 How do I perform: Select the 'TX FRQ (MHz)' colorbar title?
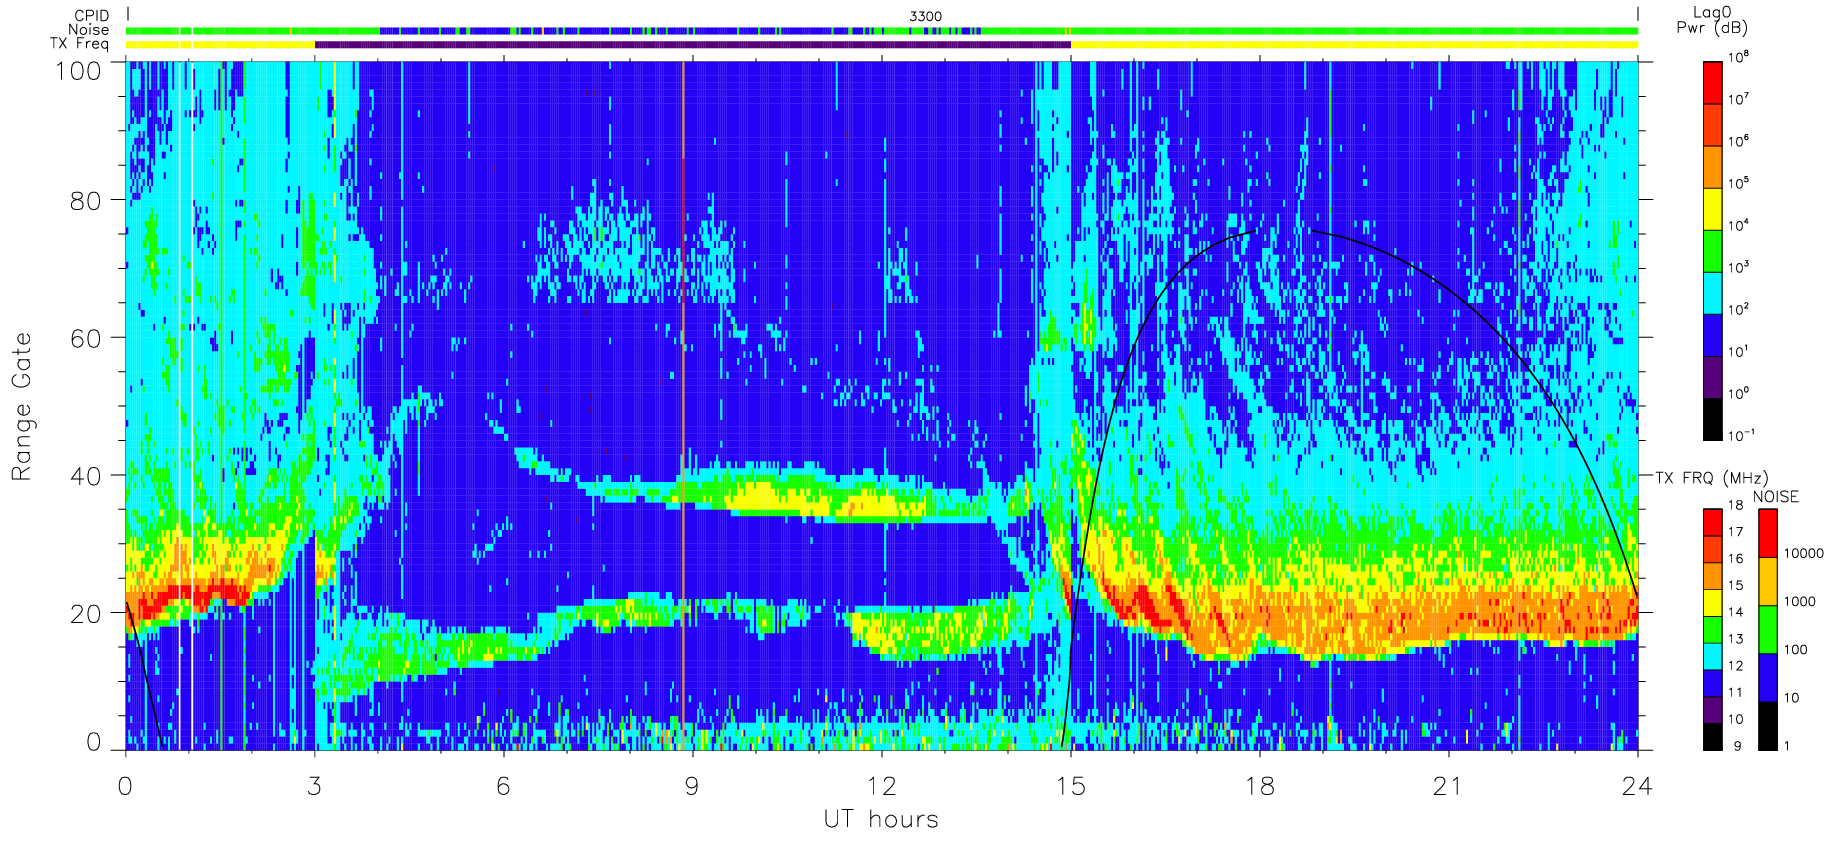pos(1711,478)
